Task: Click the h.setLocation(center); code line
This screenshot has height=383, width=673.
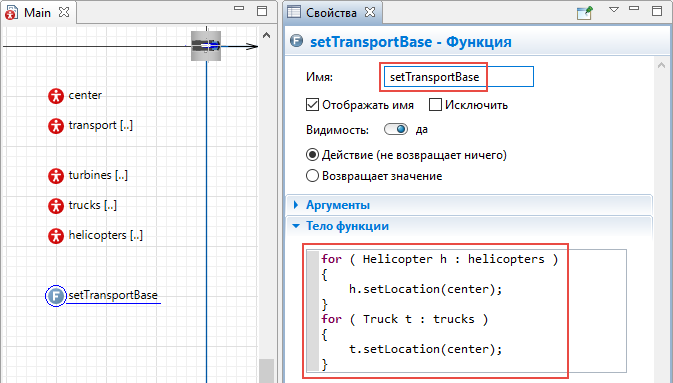Action: point(425,289)
